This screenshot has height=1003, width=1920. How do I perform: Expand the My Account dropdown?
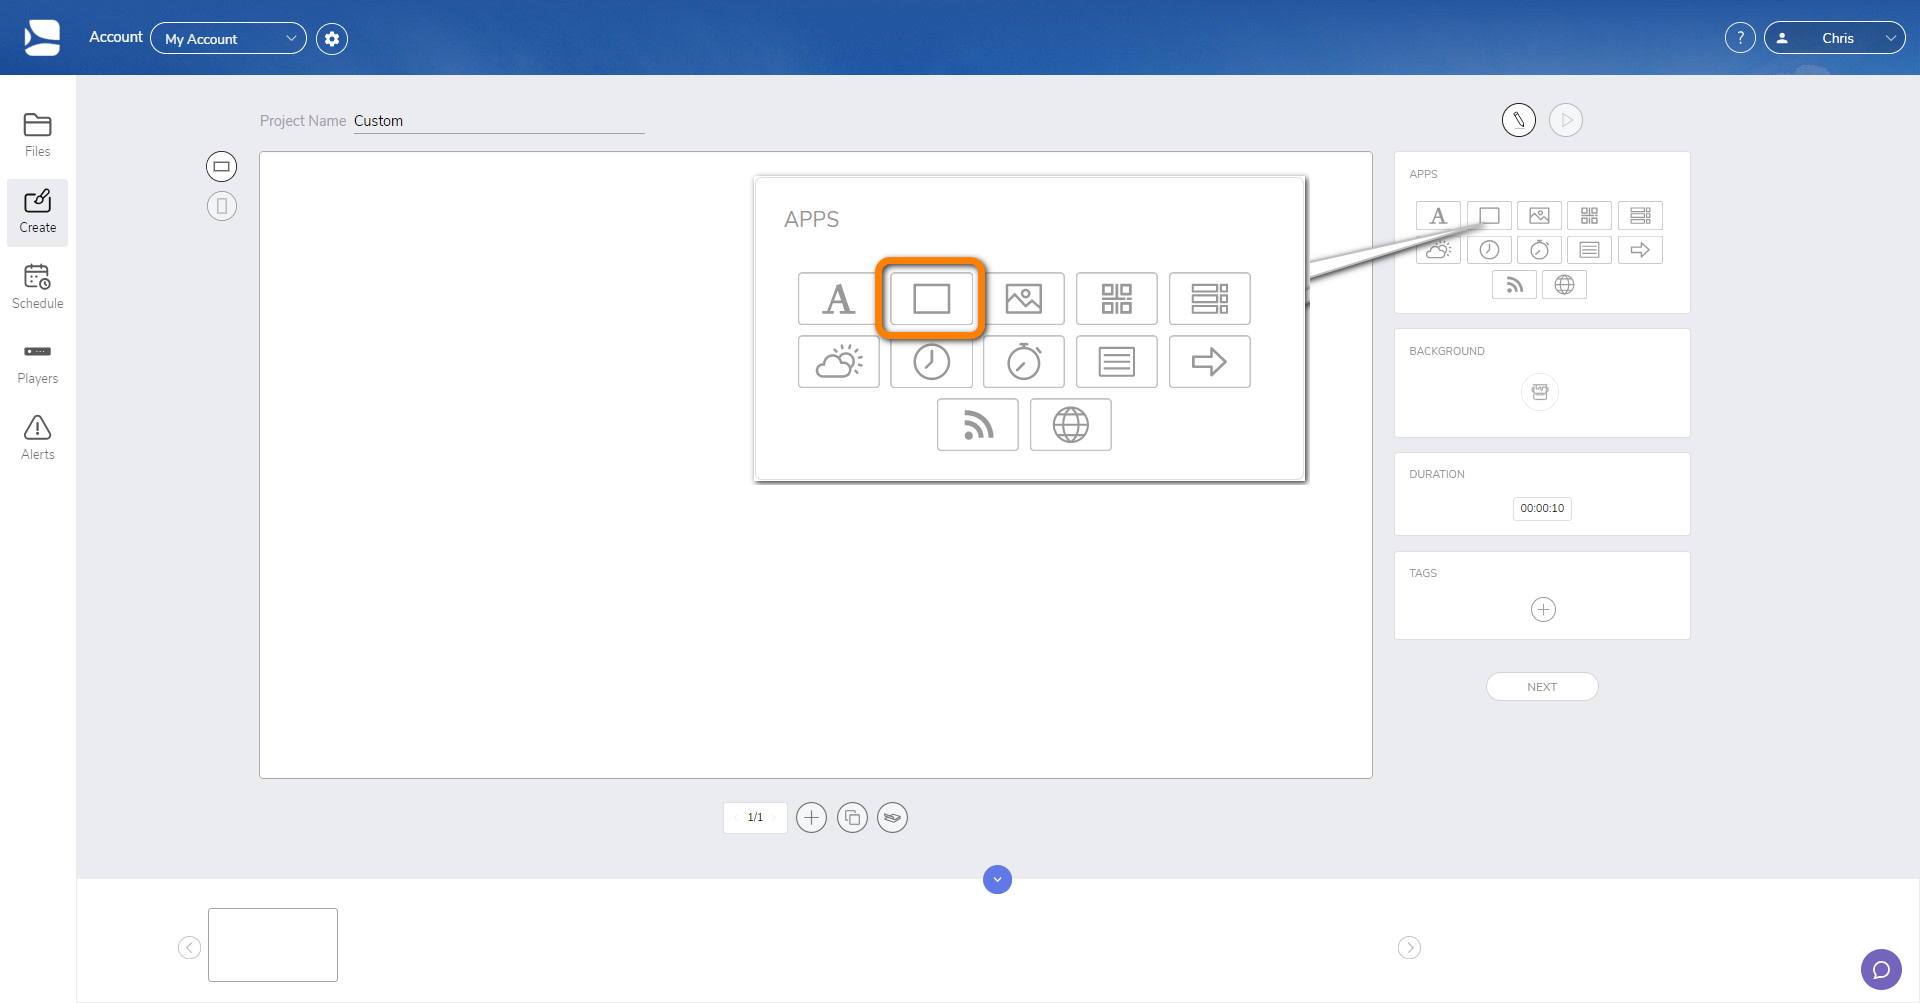point(229,39)
